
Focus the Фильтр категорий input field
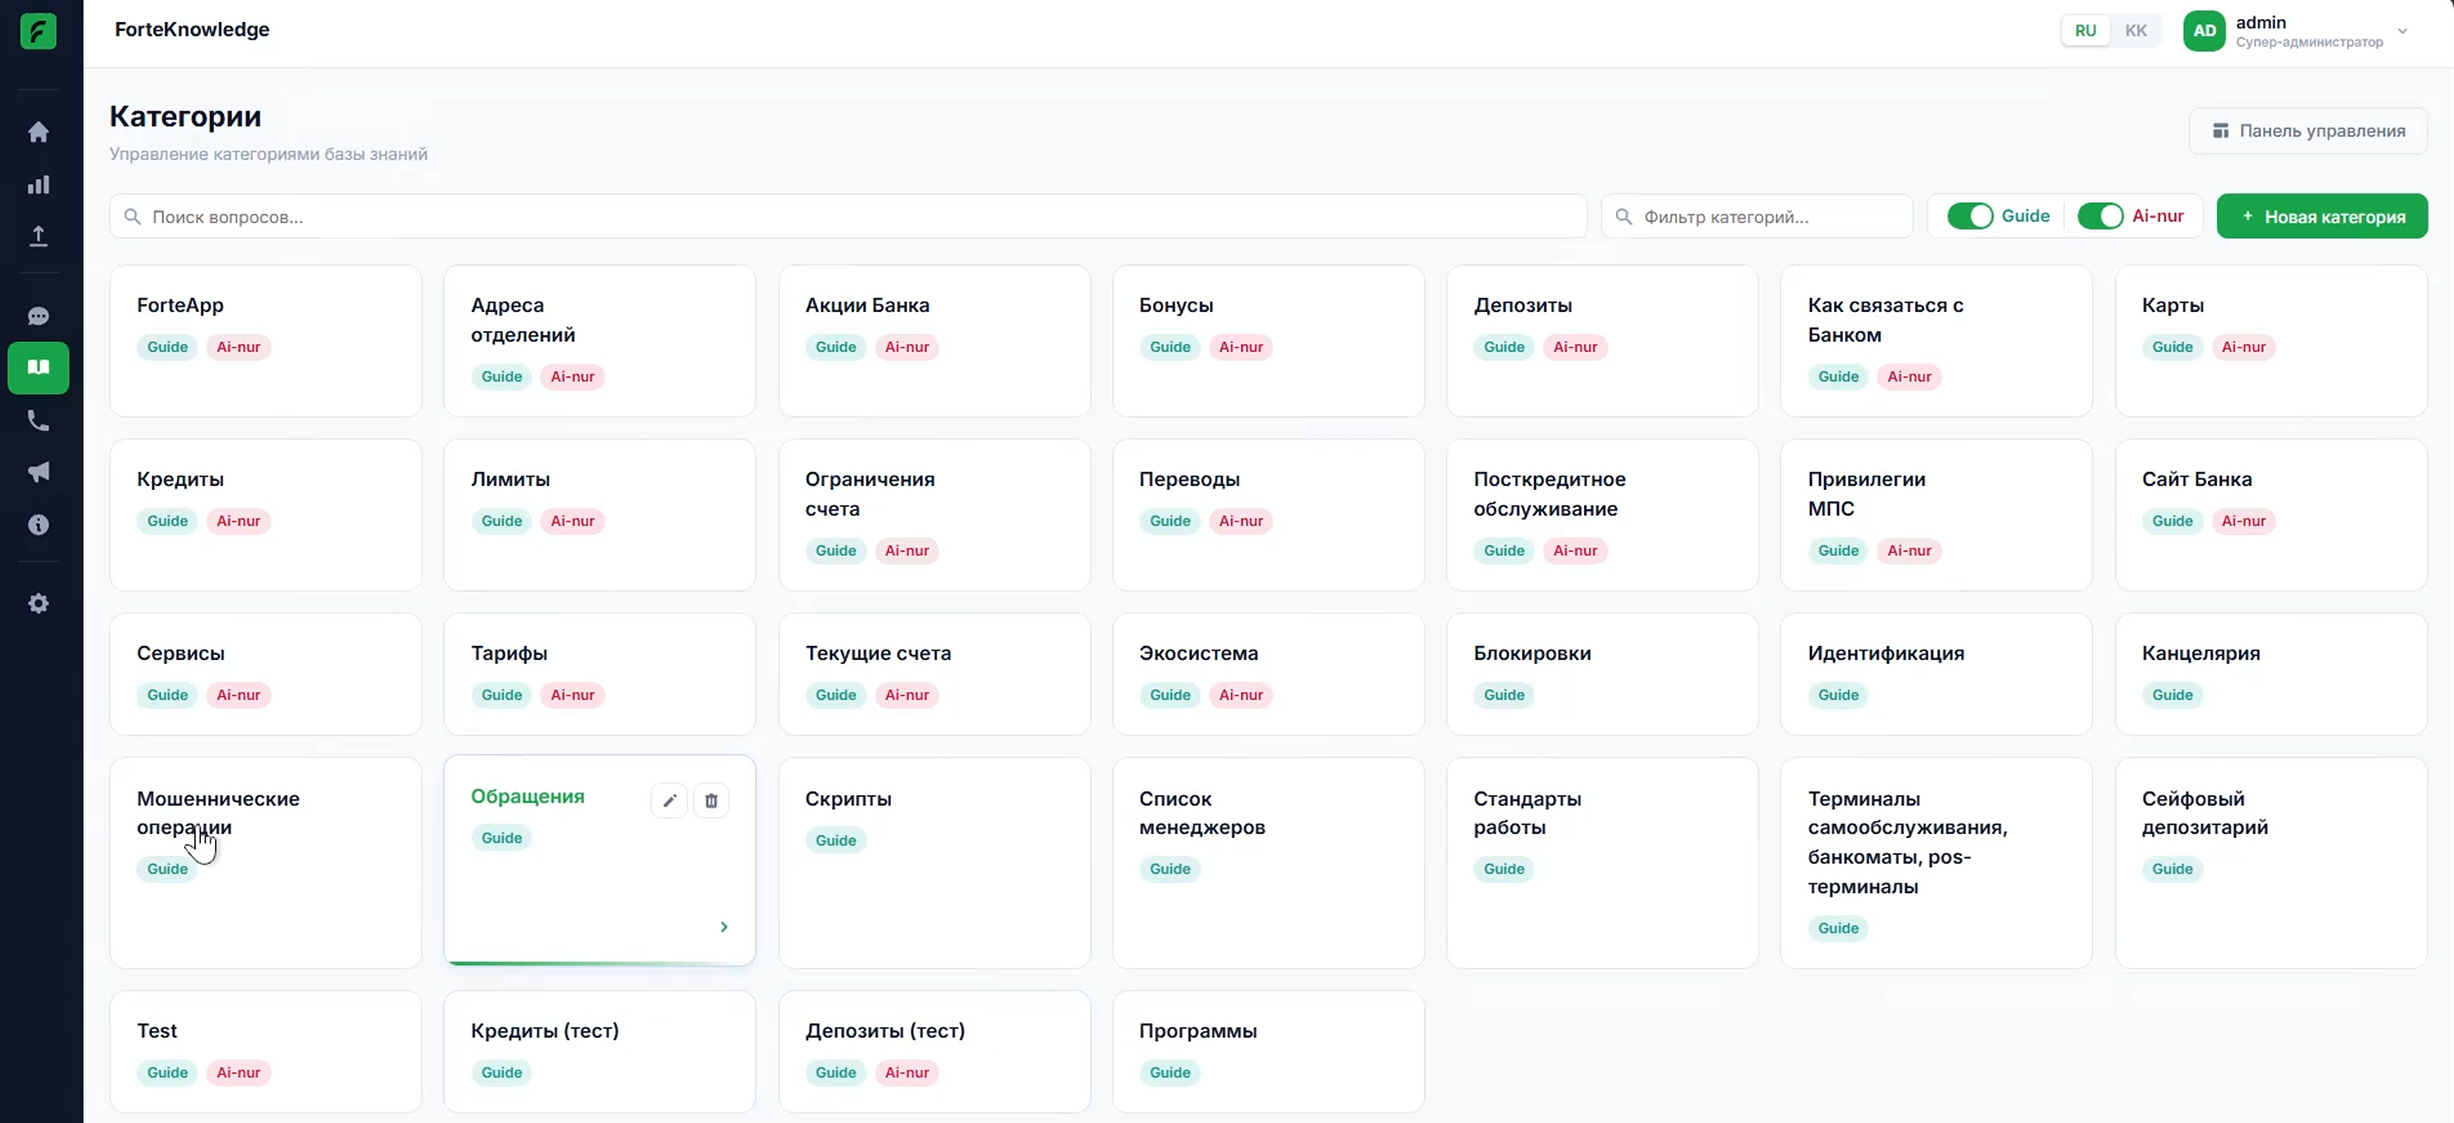(x=1757, y=216)
